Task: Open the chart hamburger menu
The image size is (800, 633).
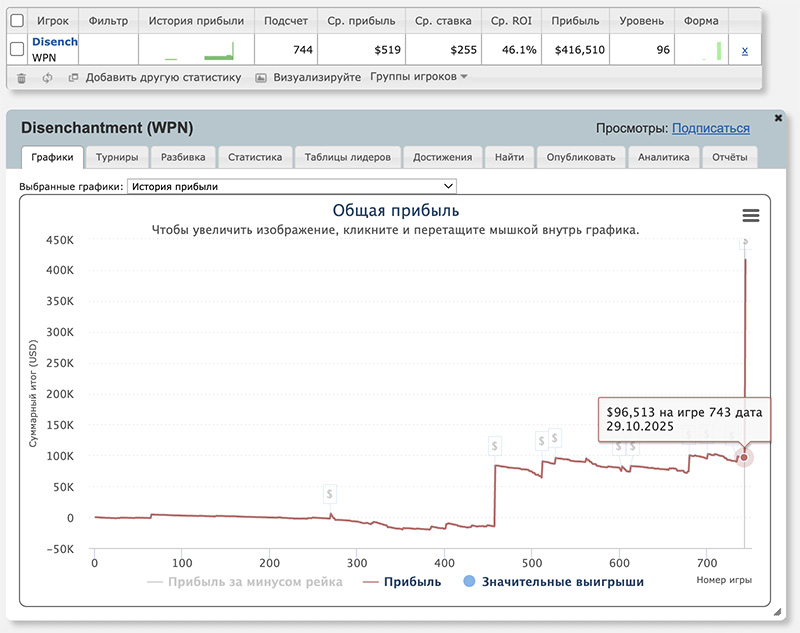Action: tap(751, 215)
